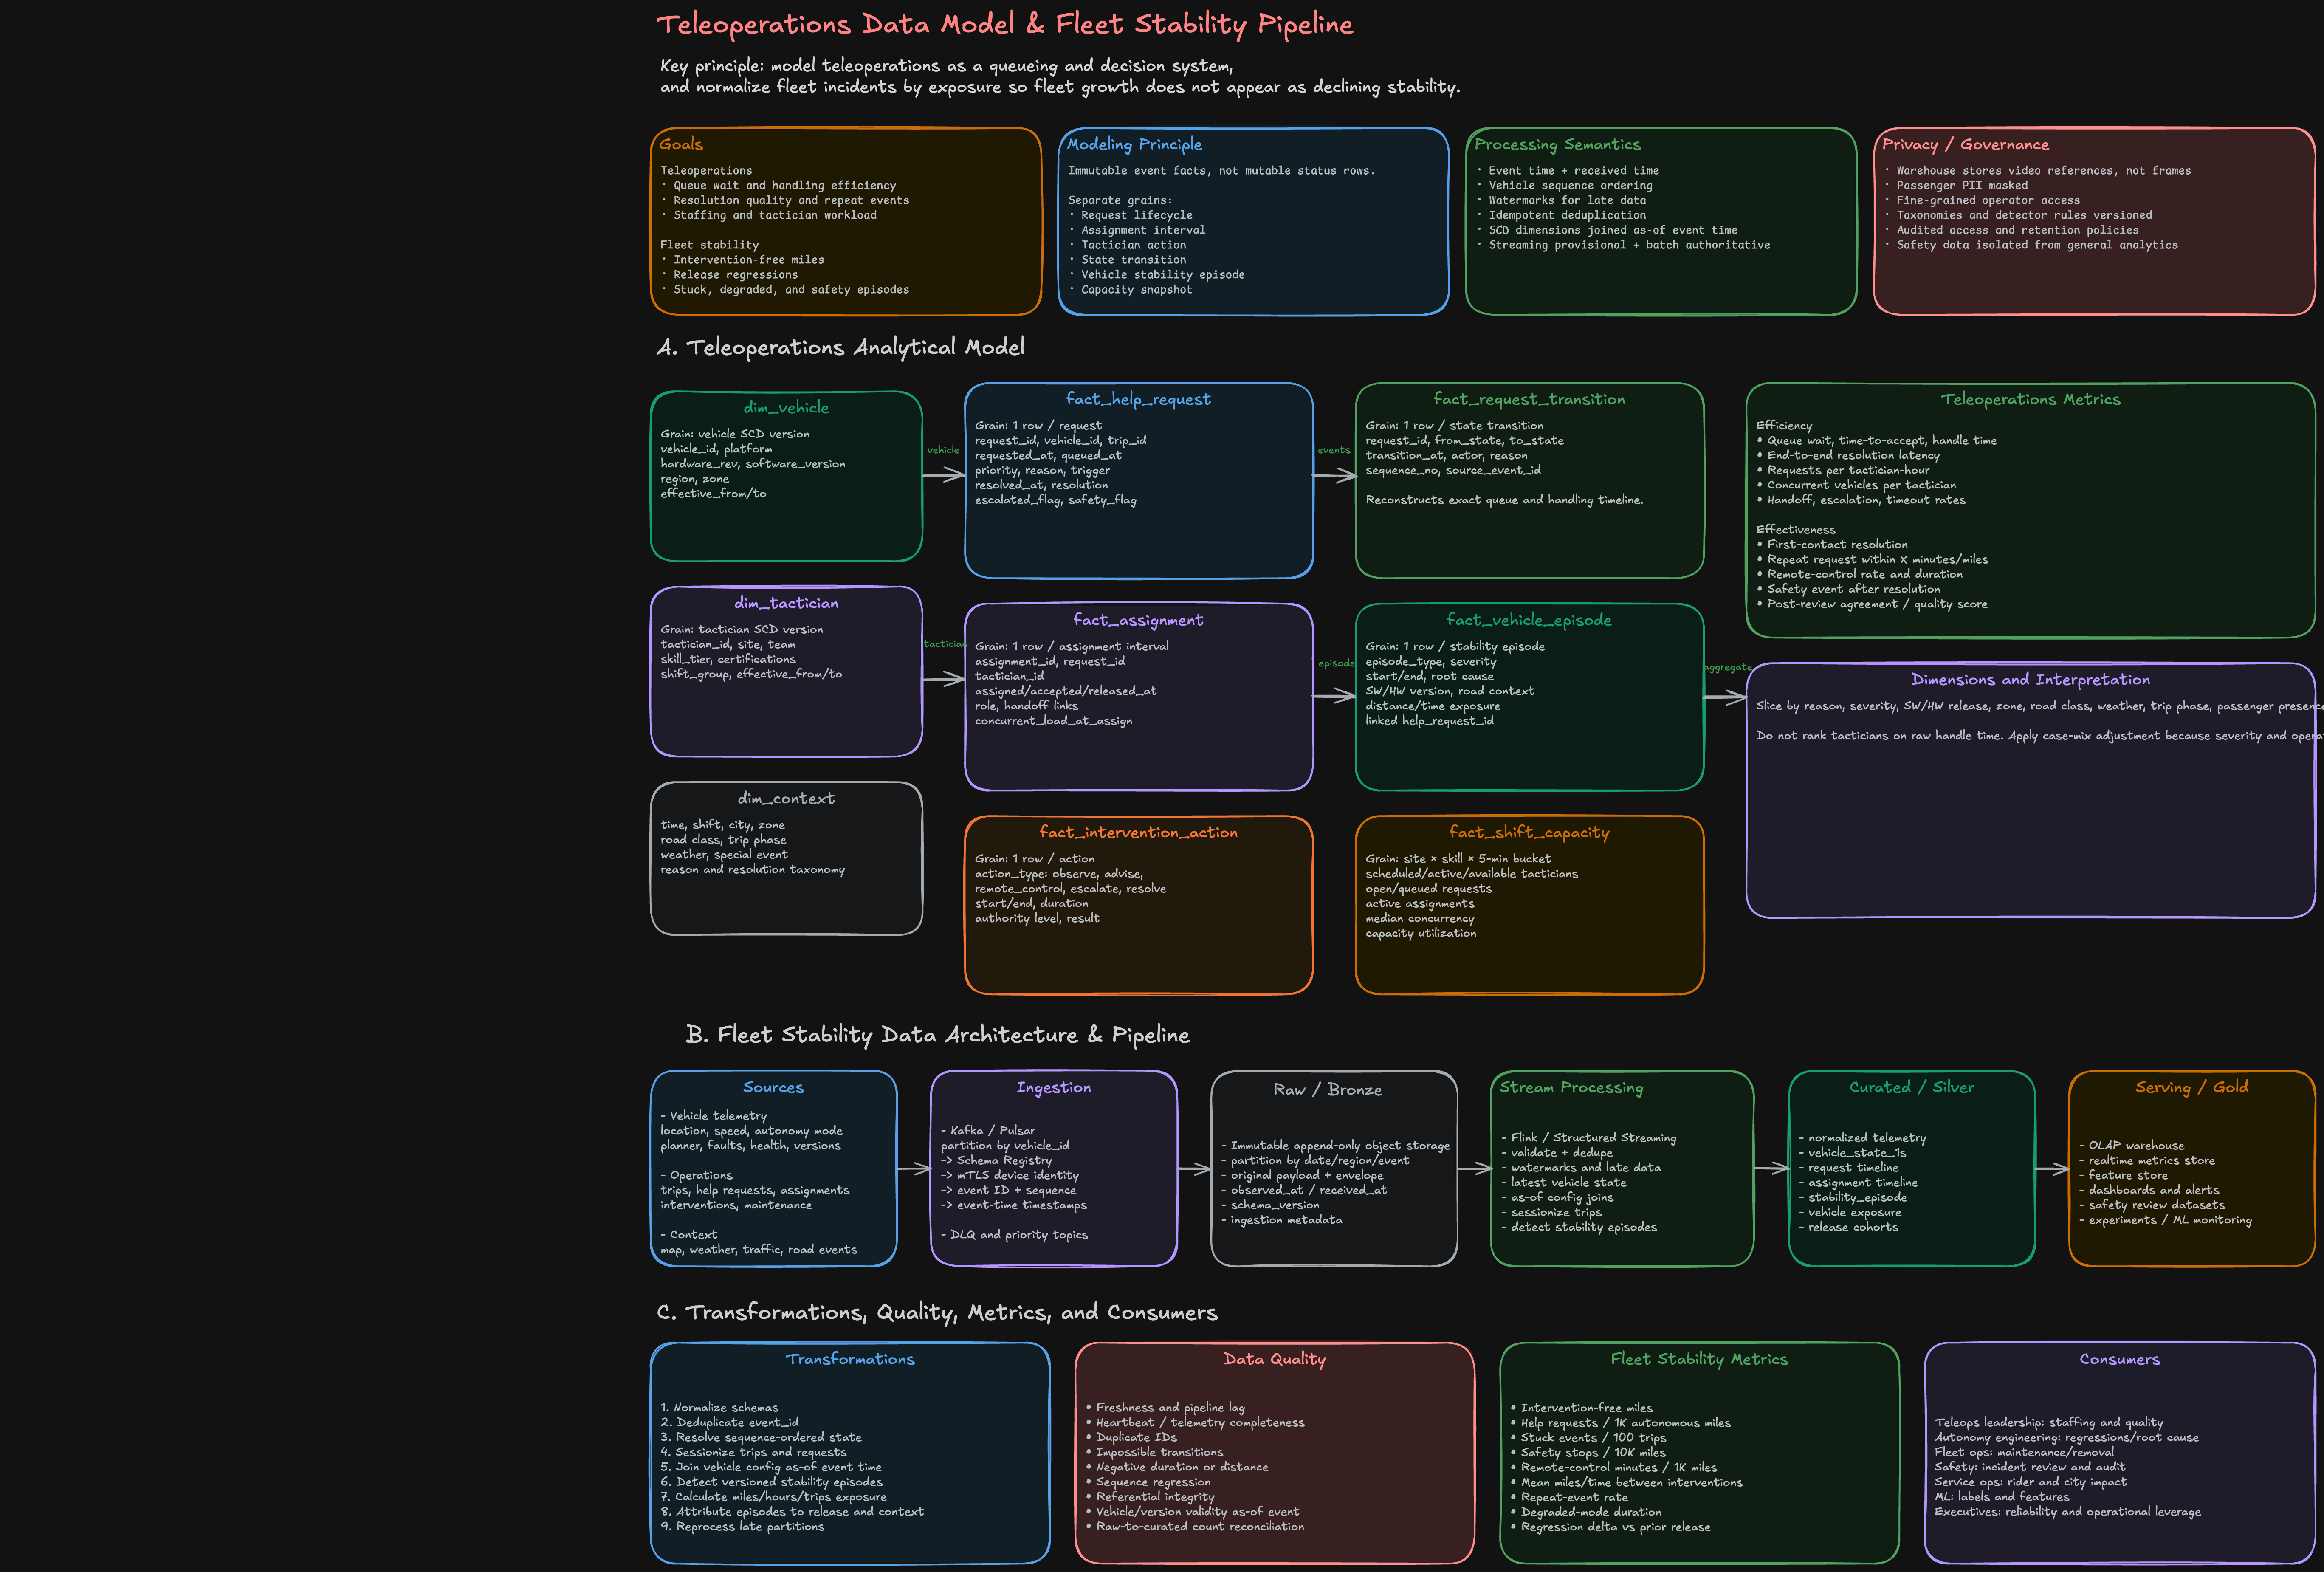Select section heading 'A. Teleoperations Analytical Model'
This screenshot has width=2324, height=1572.
point(840,347)
